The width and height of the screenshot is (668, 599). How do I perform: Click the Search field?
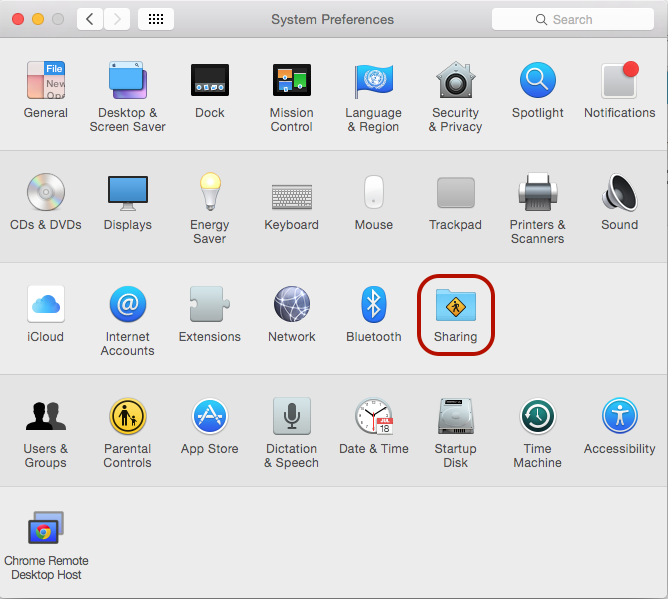[x=573, y=19]
